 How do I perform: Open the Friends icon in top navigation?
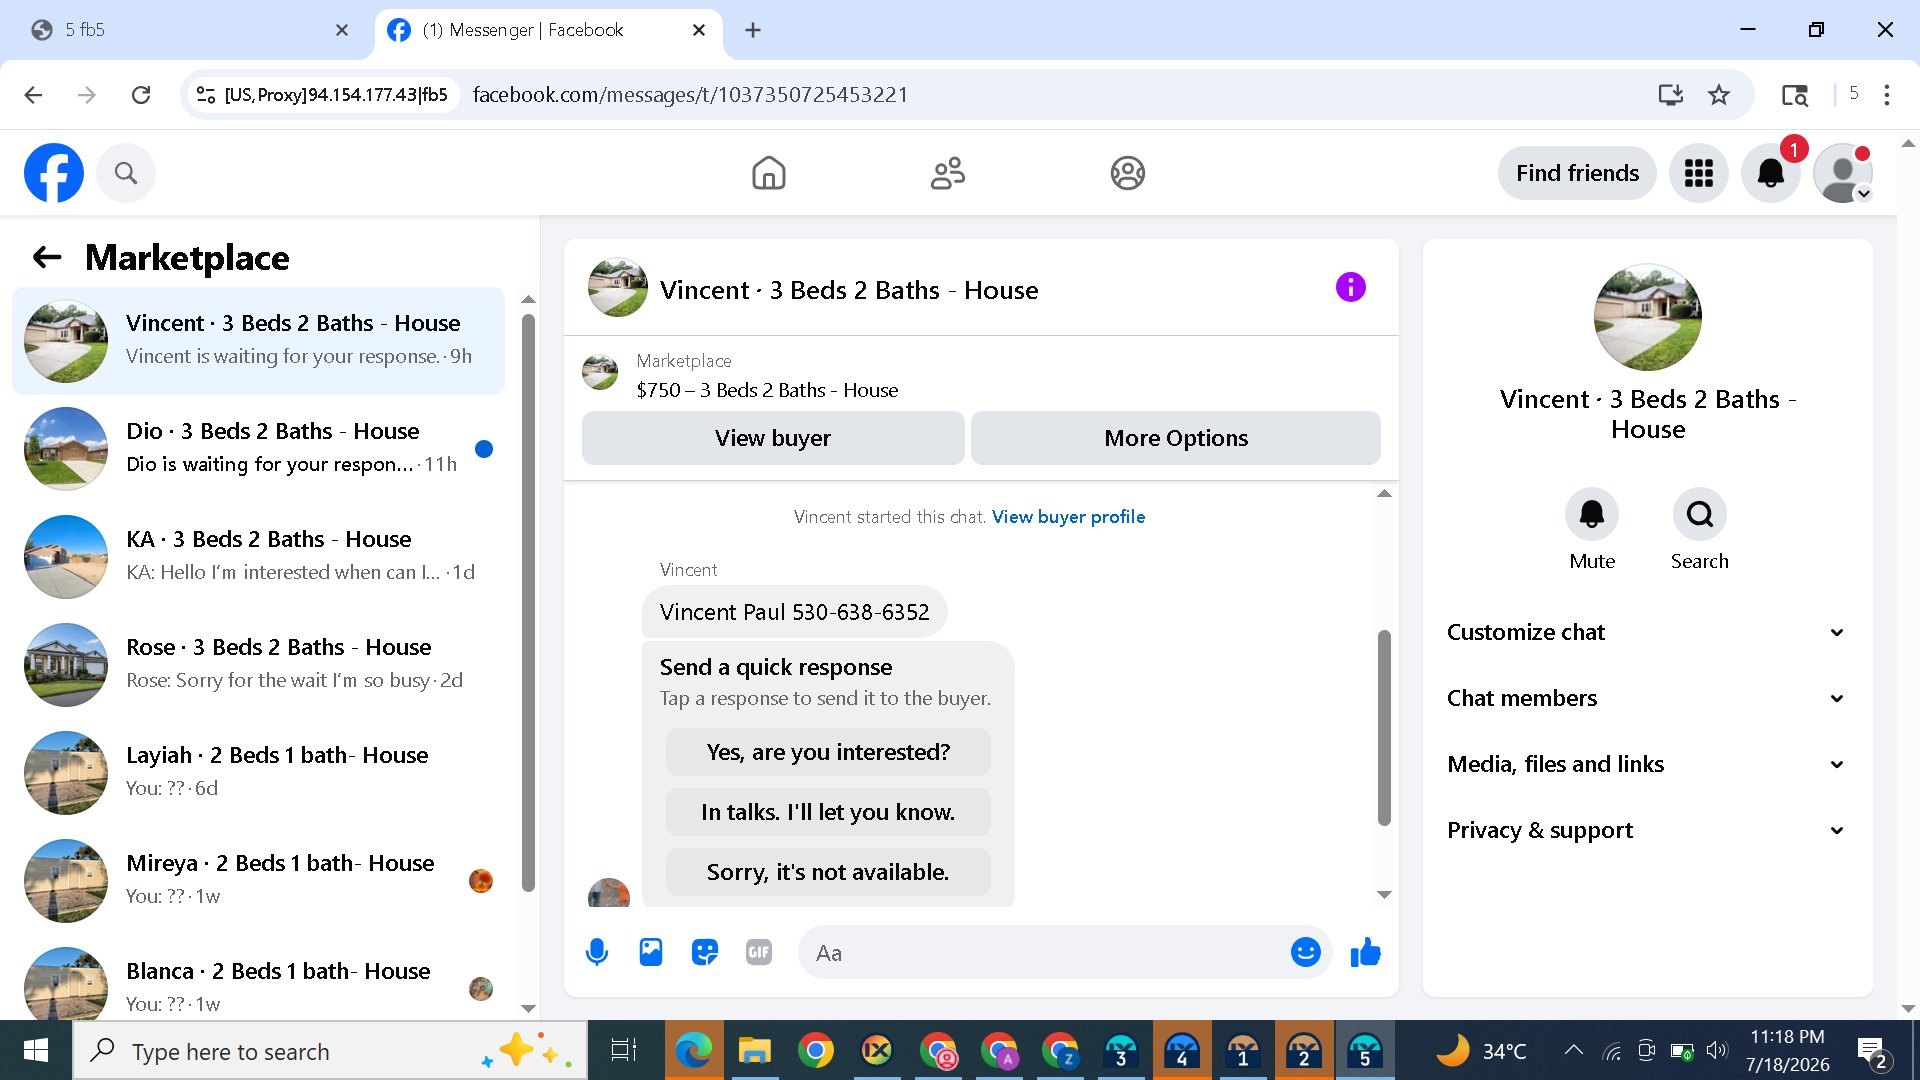click(x=948, y=173)
